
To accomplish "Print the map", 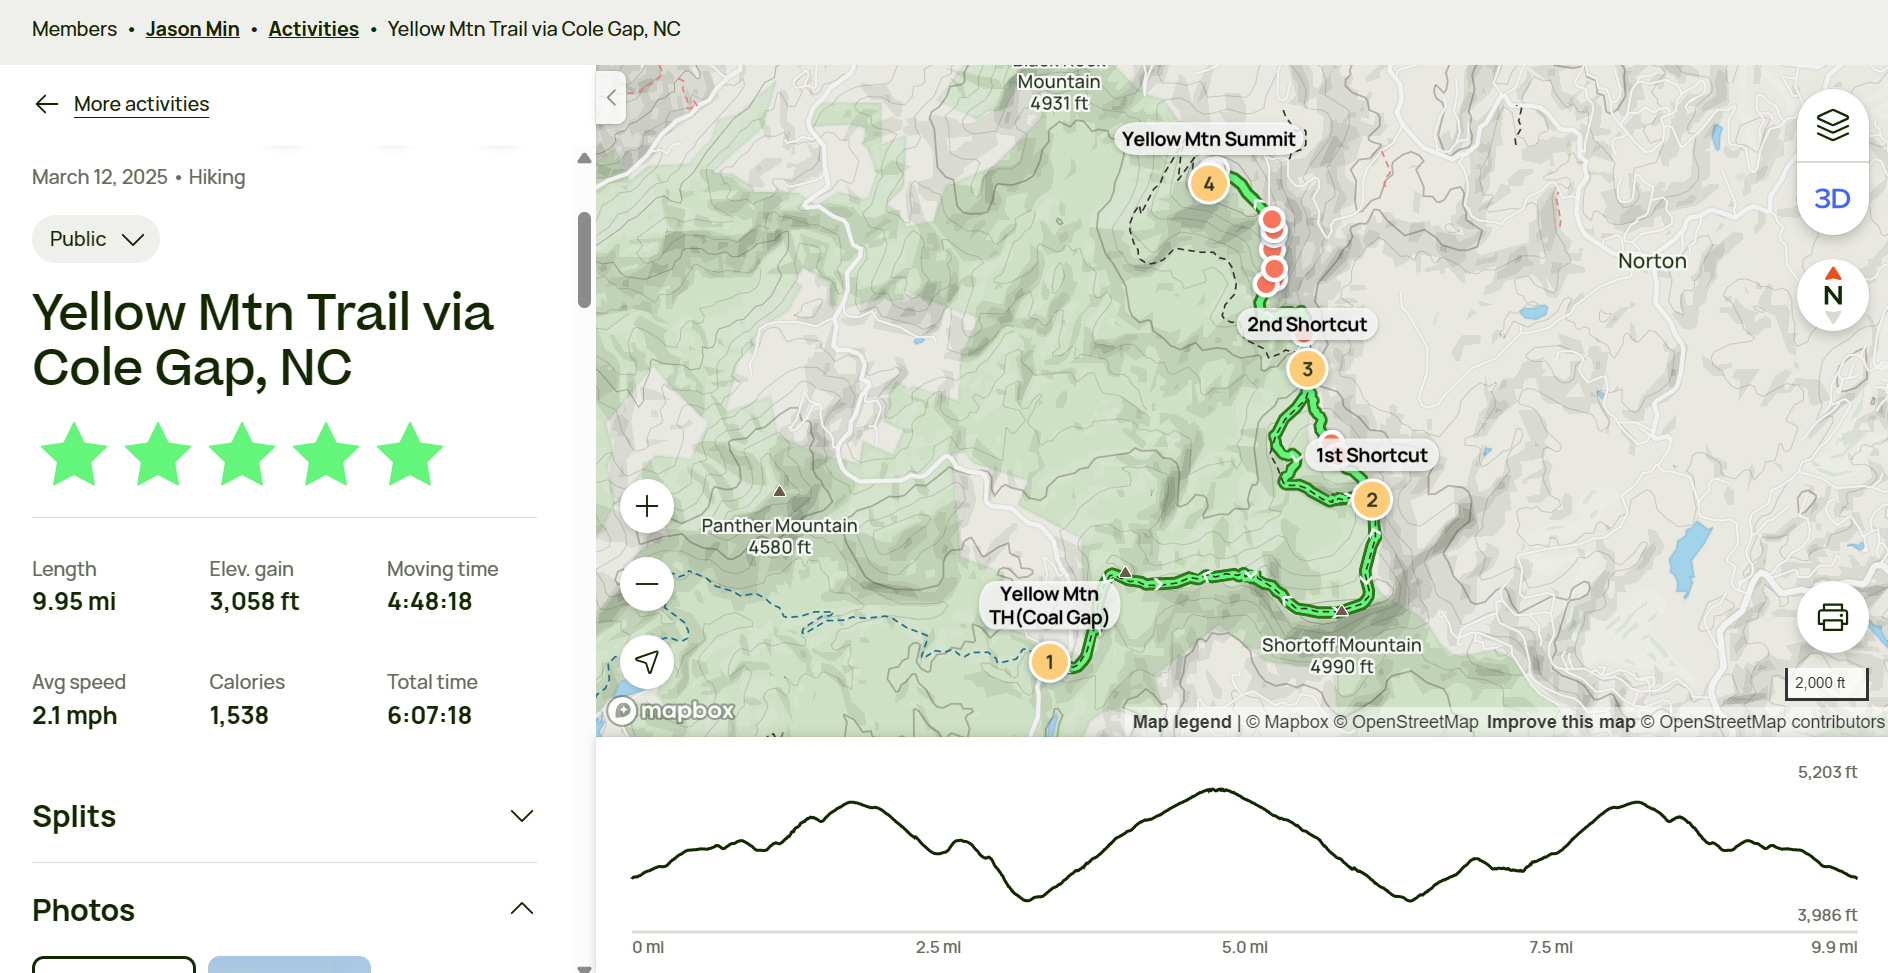I will pyautogui.click(x=1832, y=617).
